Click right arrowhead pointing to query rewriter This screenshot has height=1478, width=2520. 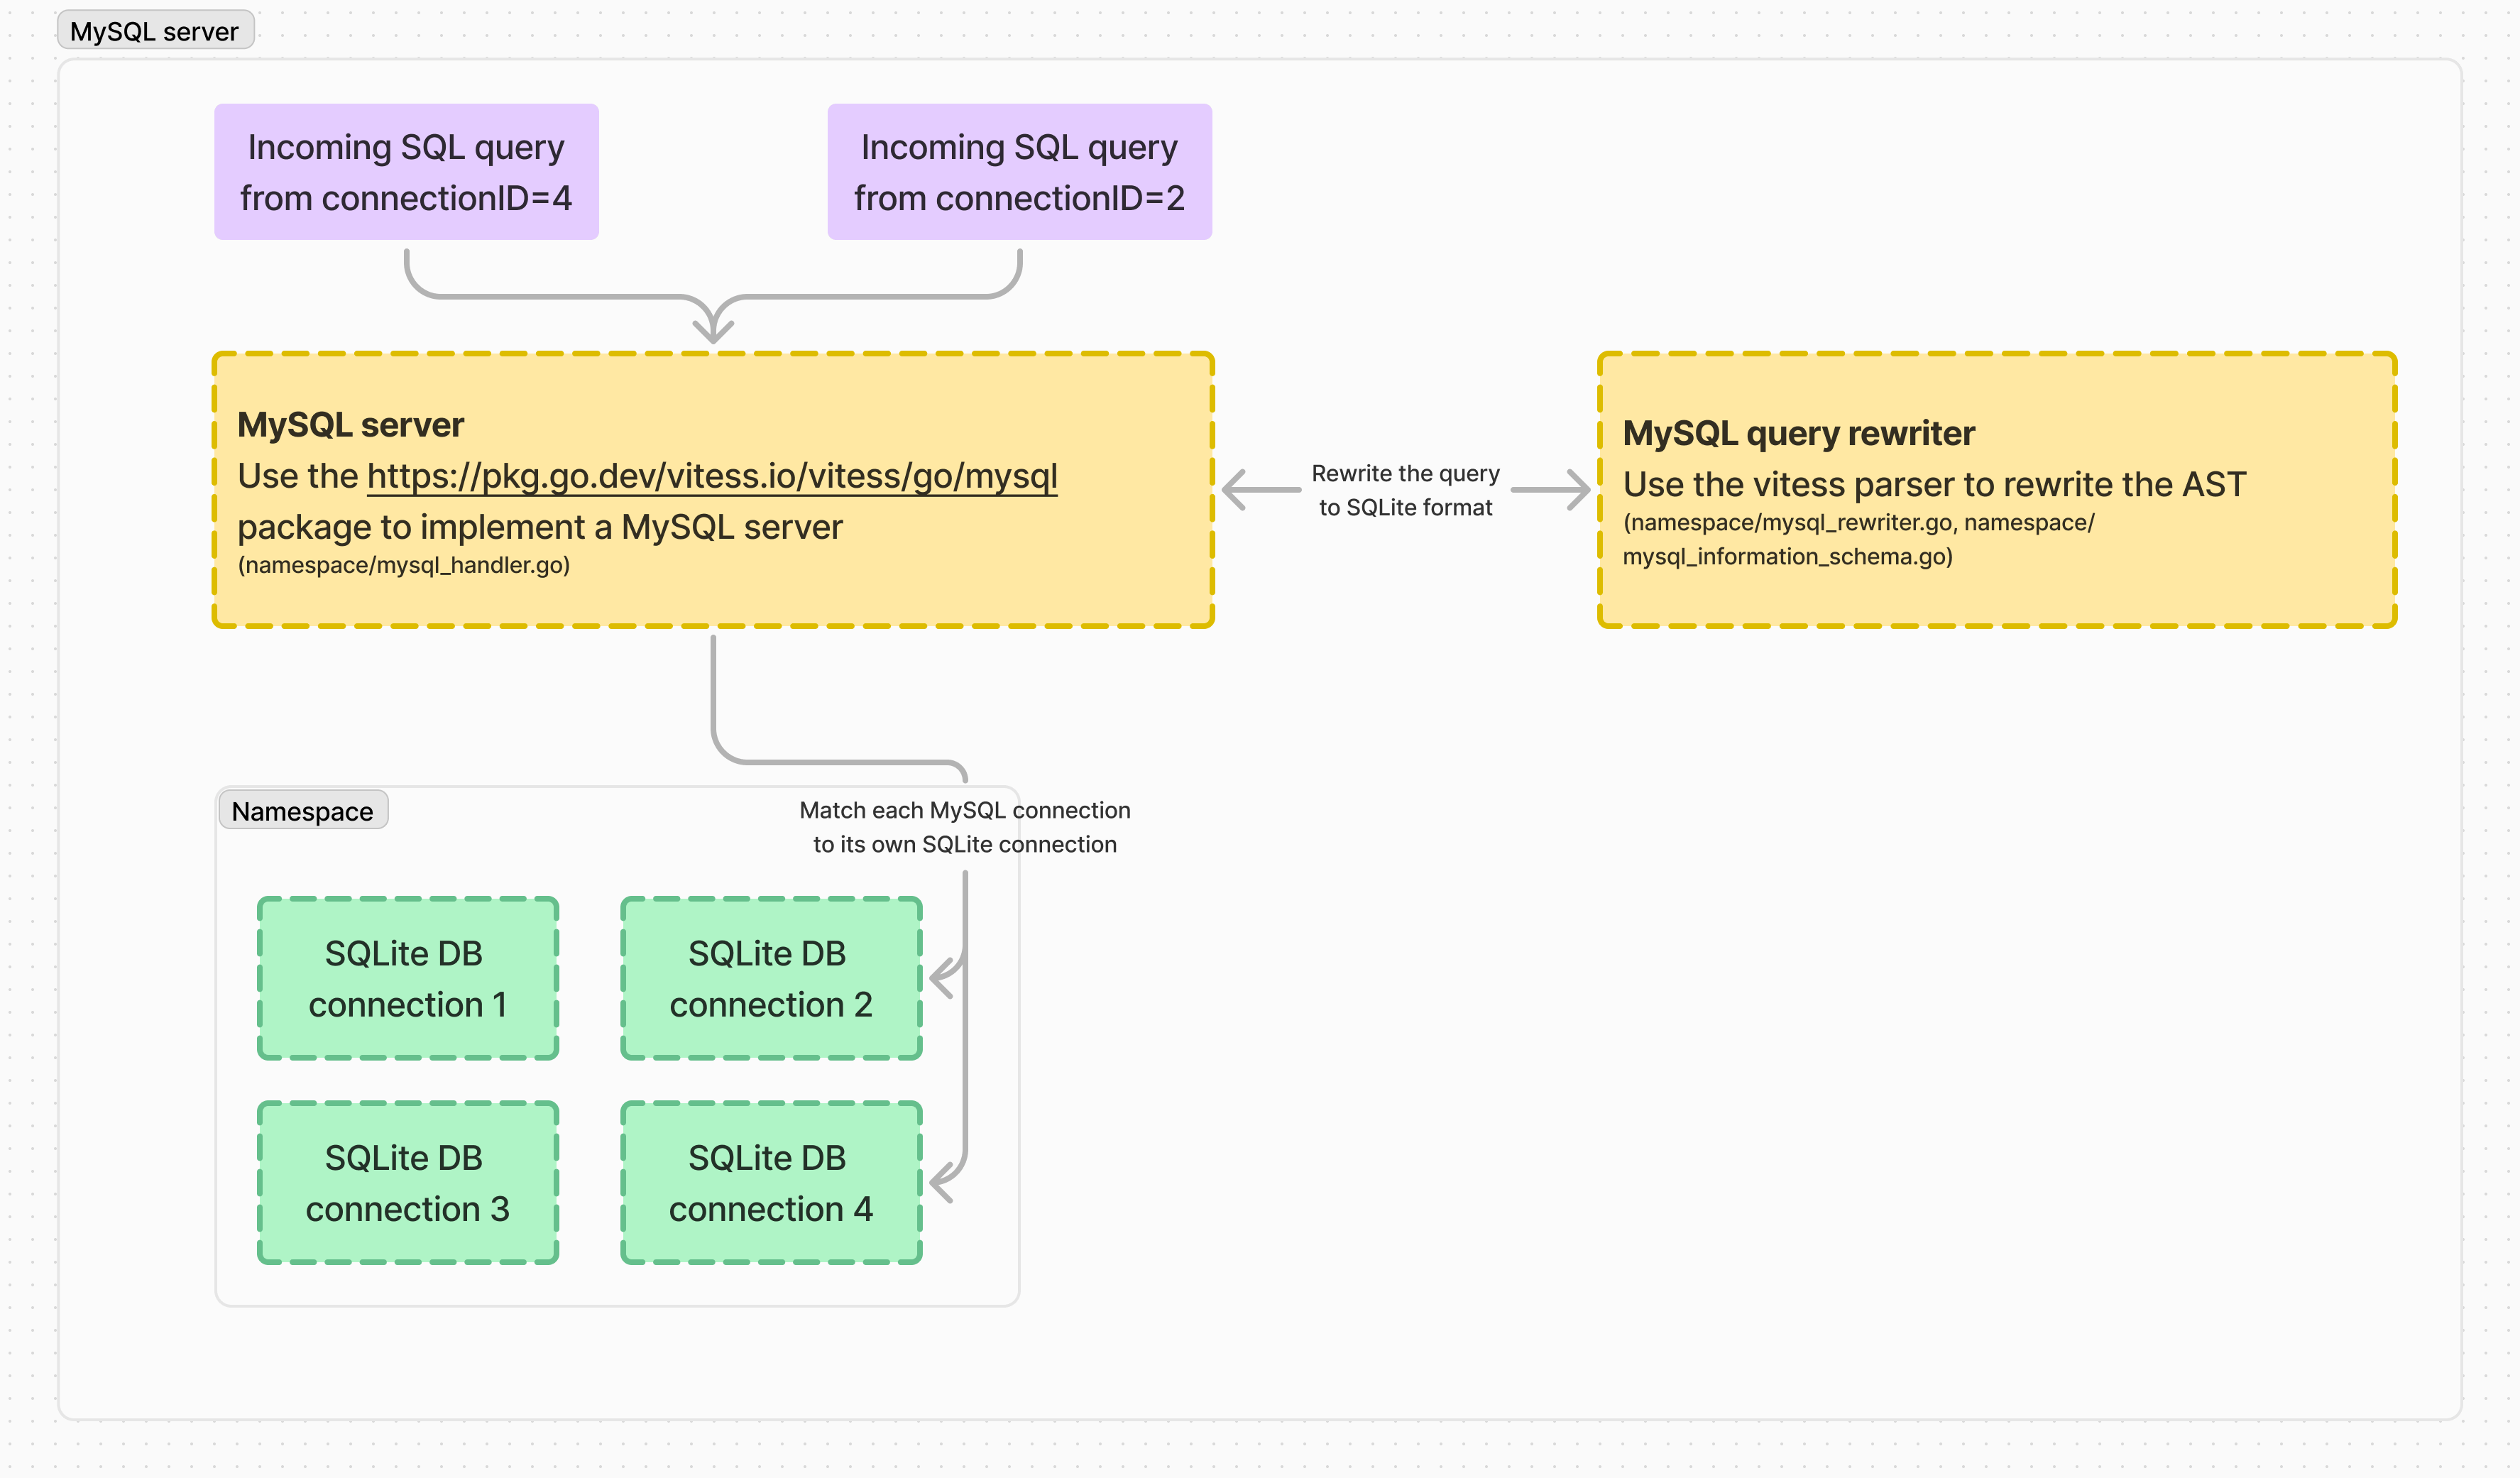(x=1580, y=490)
